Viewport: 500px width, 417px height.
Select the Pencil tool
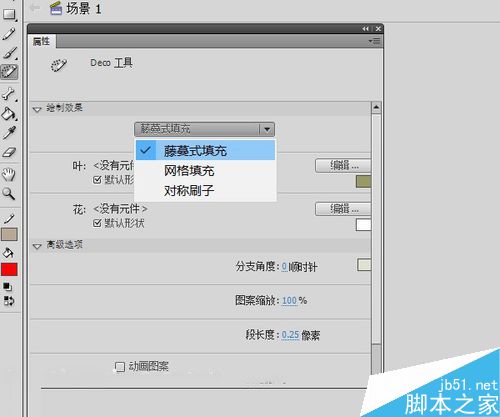pyautogui.click(x=9, y=34)
